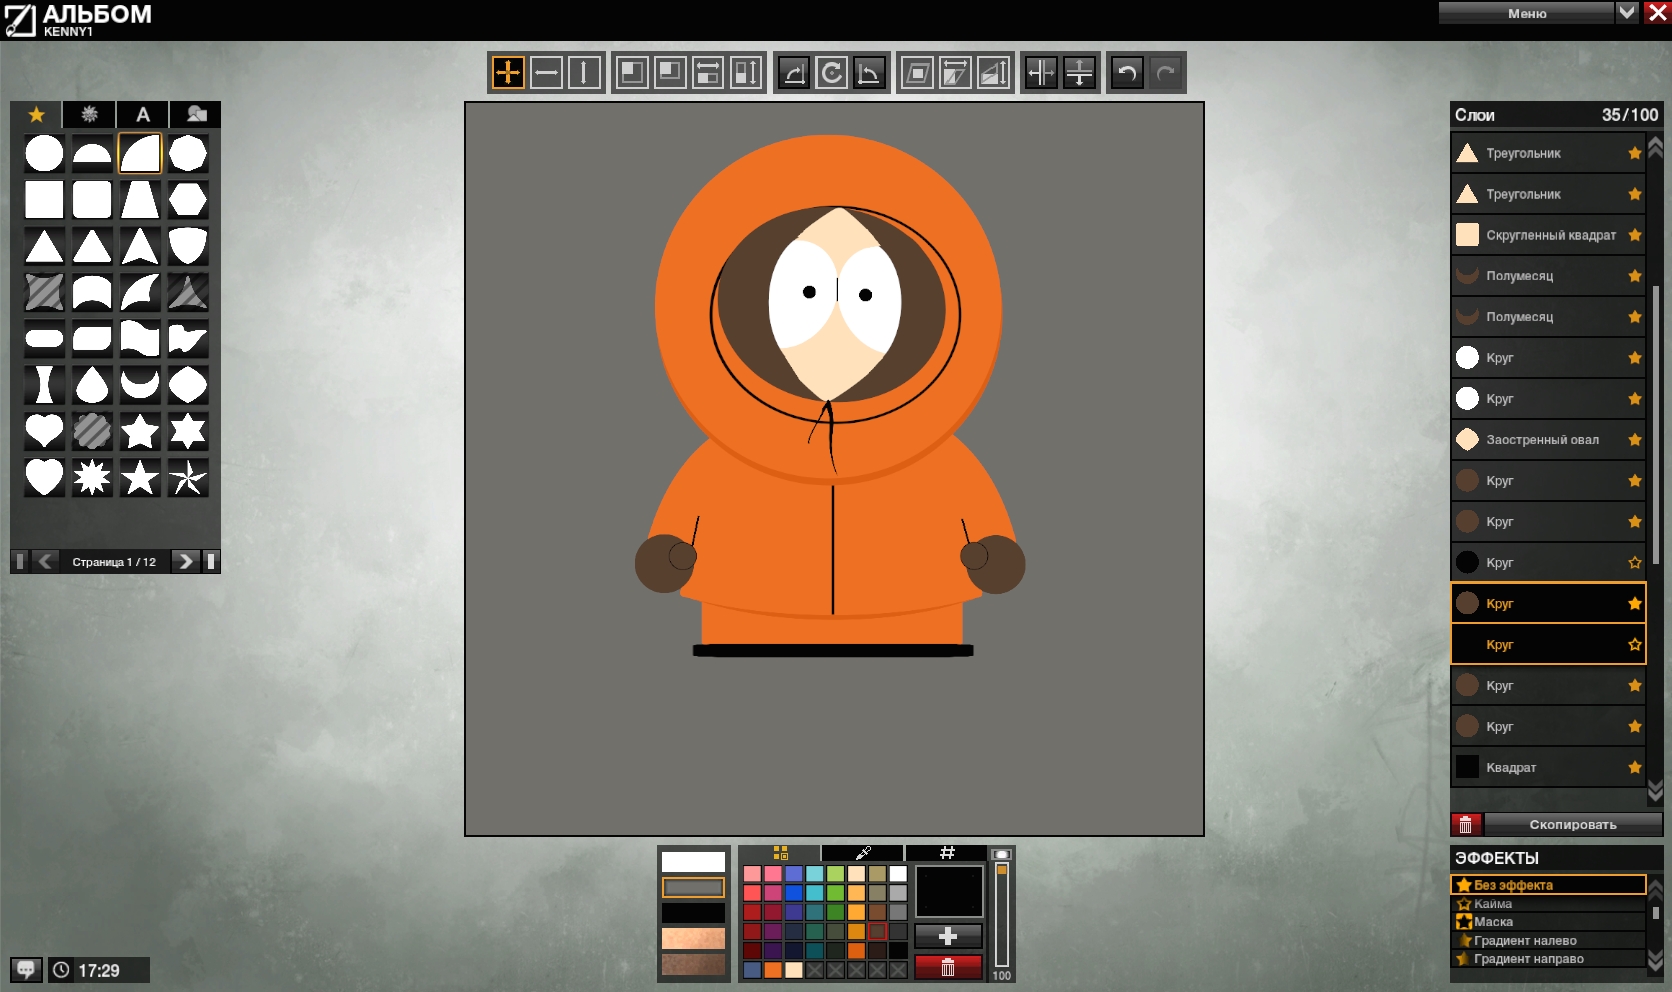The width and height of the screenshot is (1672, 992).
Task: Select the vertical-only move tool
Action: pyautogui.click(x=584, y=72)
